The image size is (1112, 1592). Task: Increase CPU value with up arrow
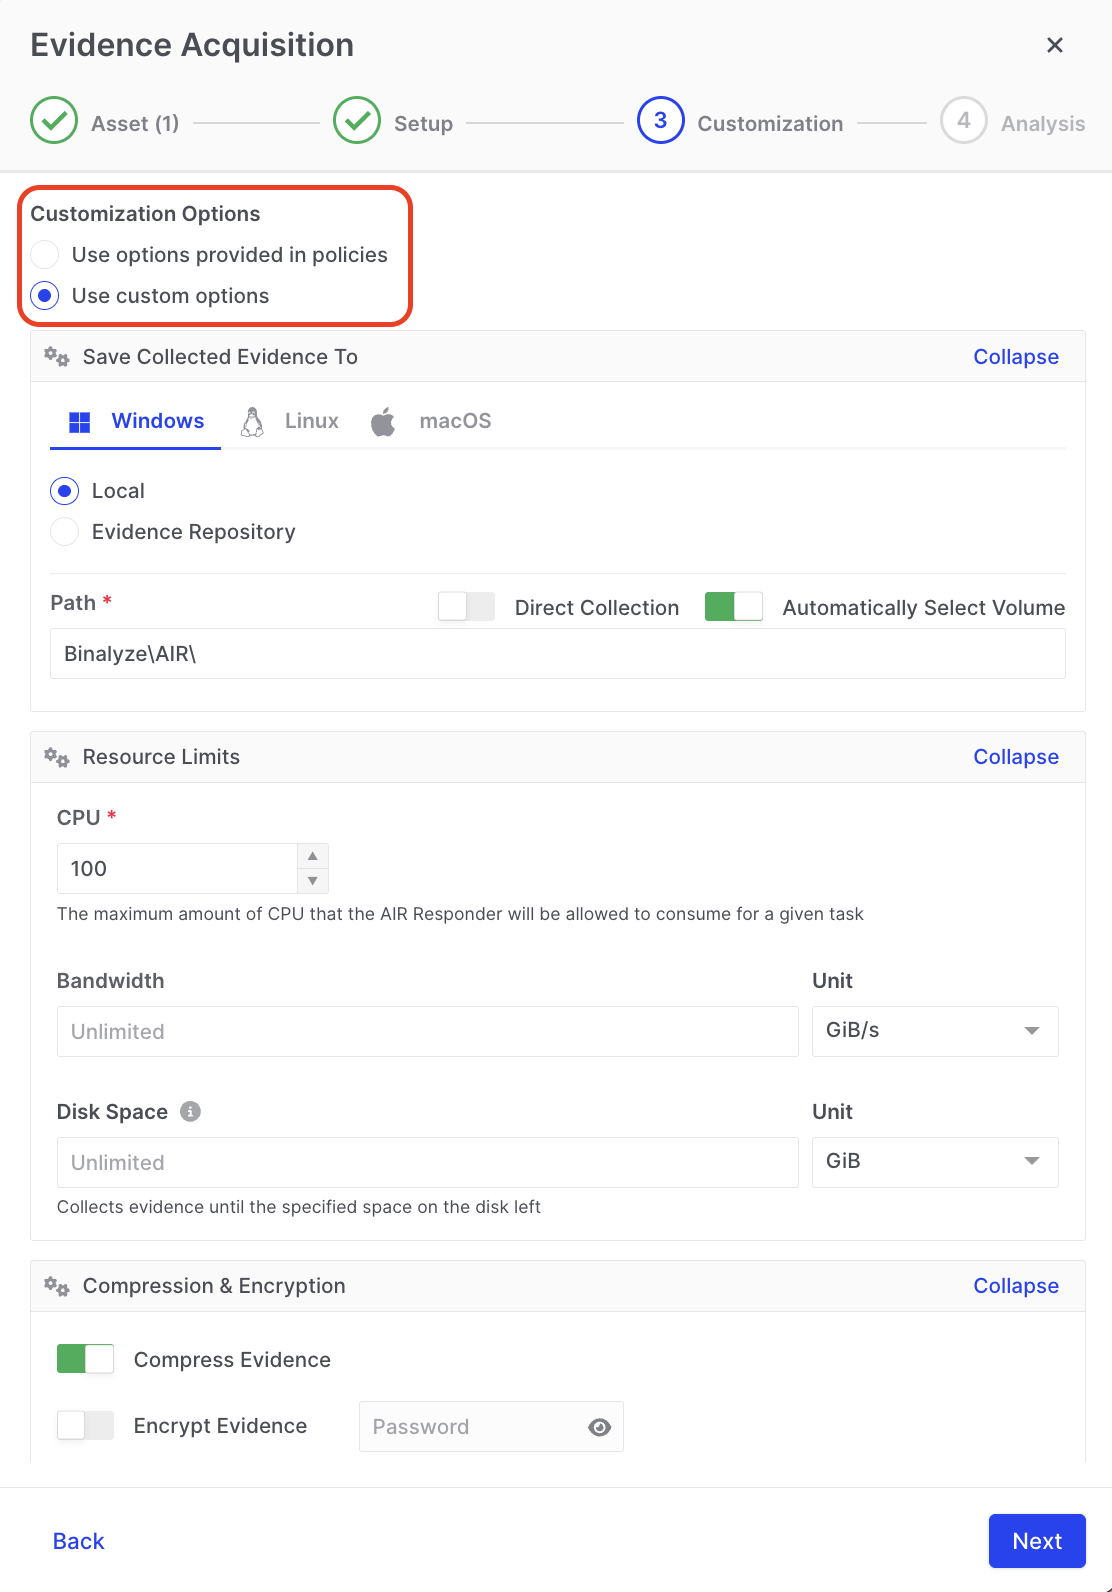coord(313,856)
